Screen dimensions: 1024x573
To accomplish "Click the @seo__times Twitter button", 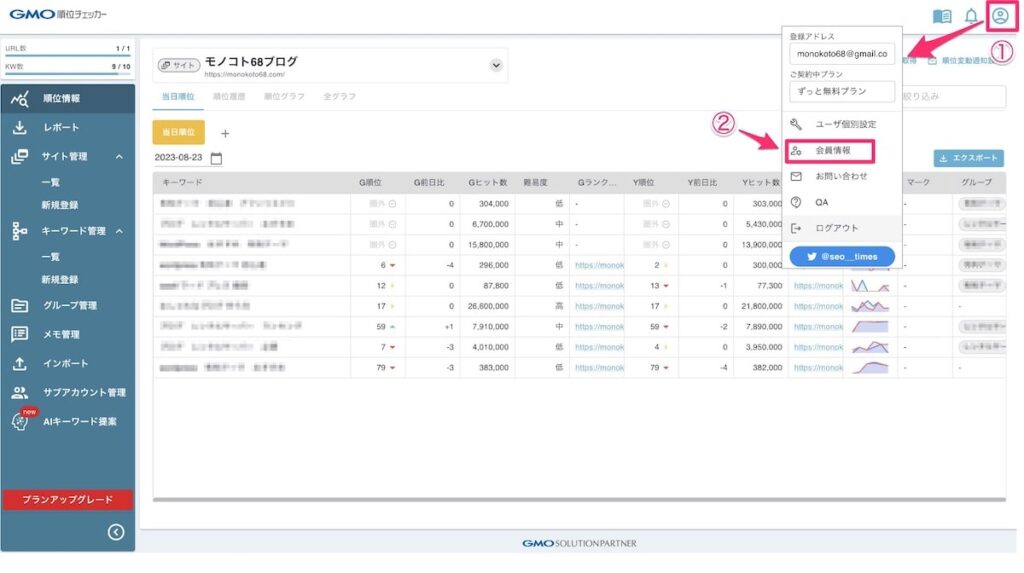I will click(x=842, y=257).
